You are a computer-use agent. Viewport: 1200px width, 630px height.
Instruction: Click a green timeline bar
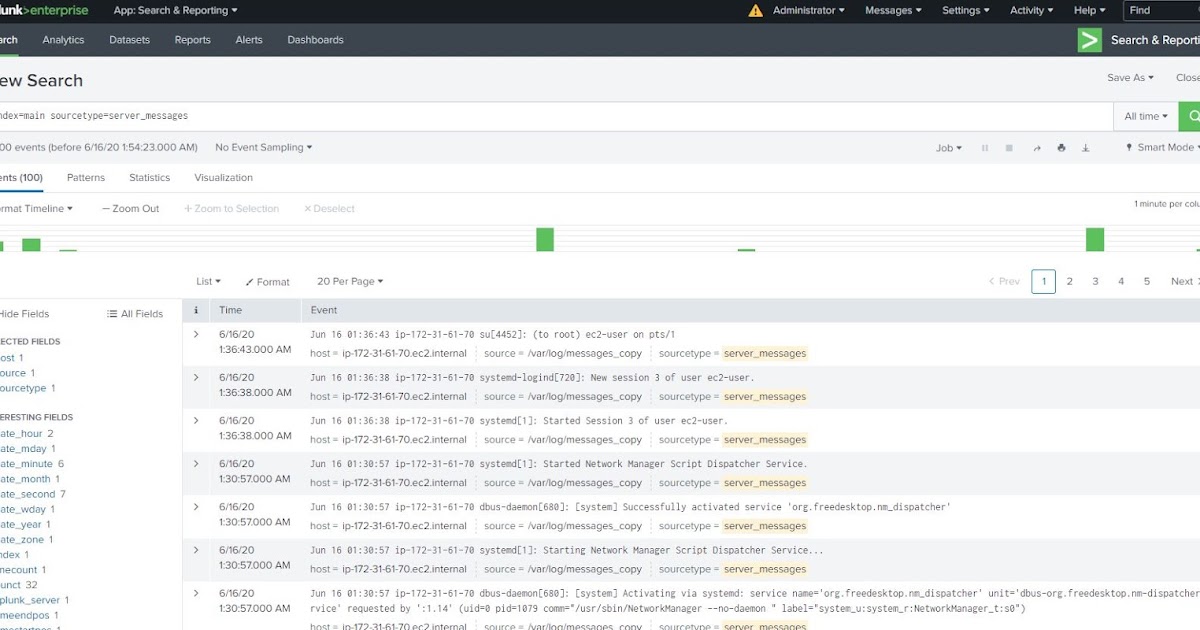coord(544,239)
